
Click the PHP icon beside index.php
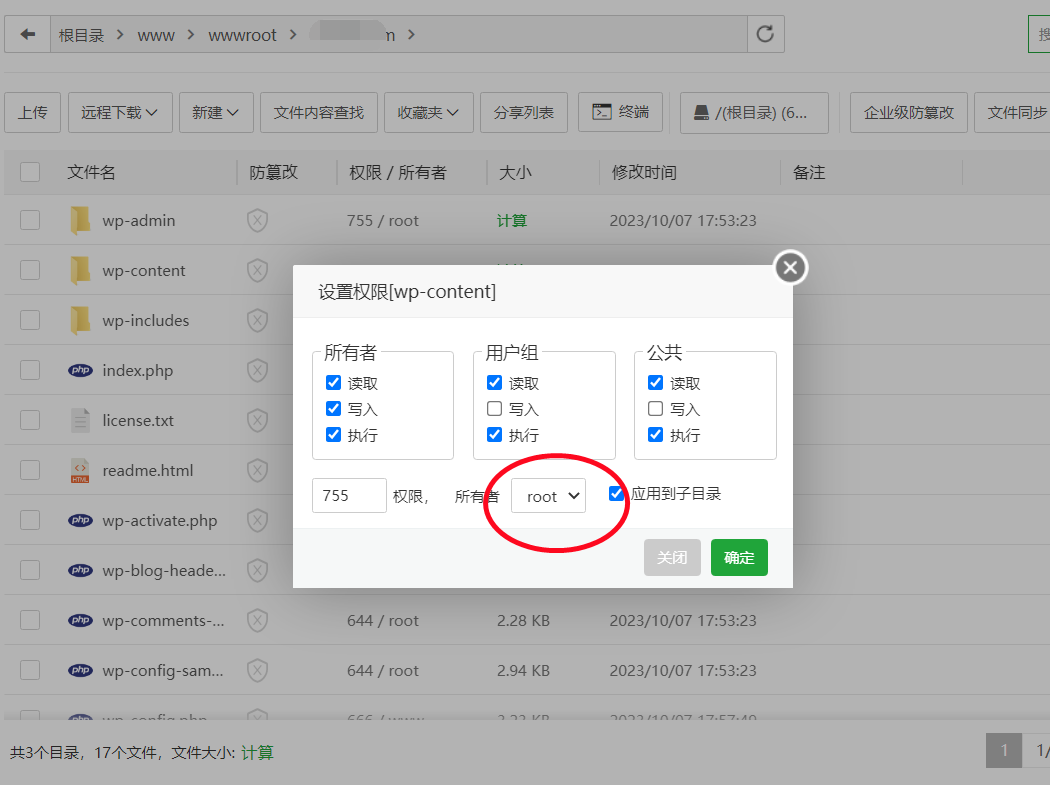[80, 370]
